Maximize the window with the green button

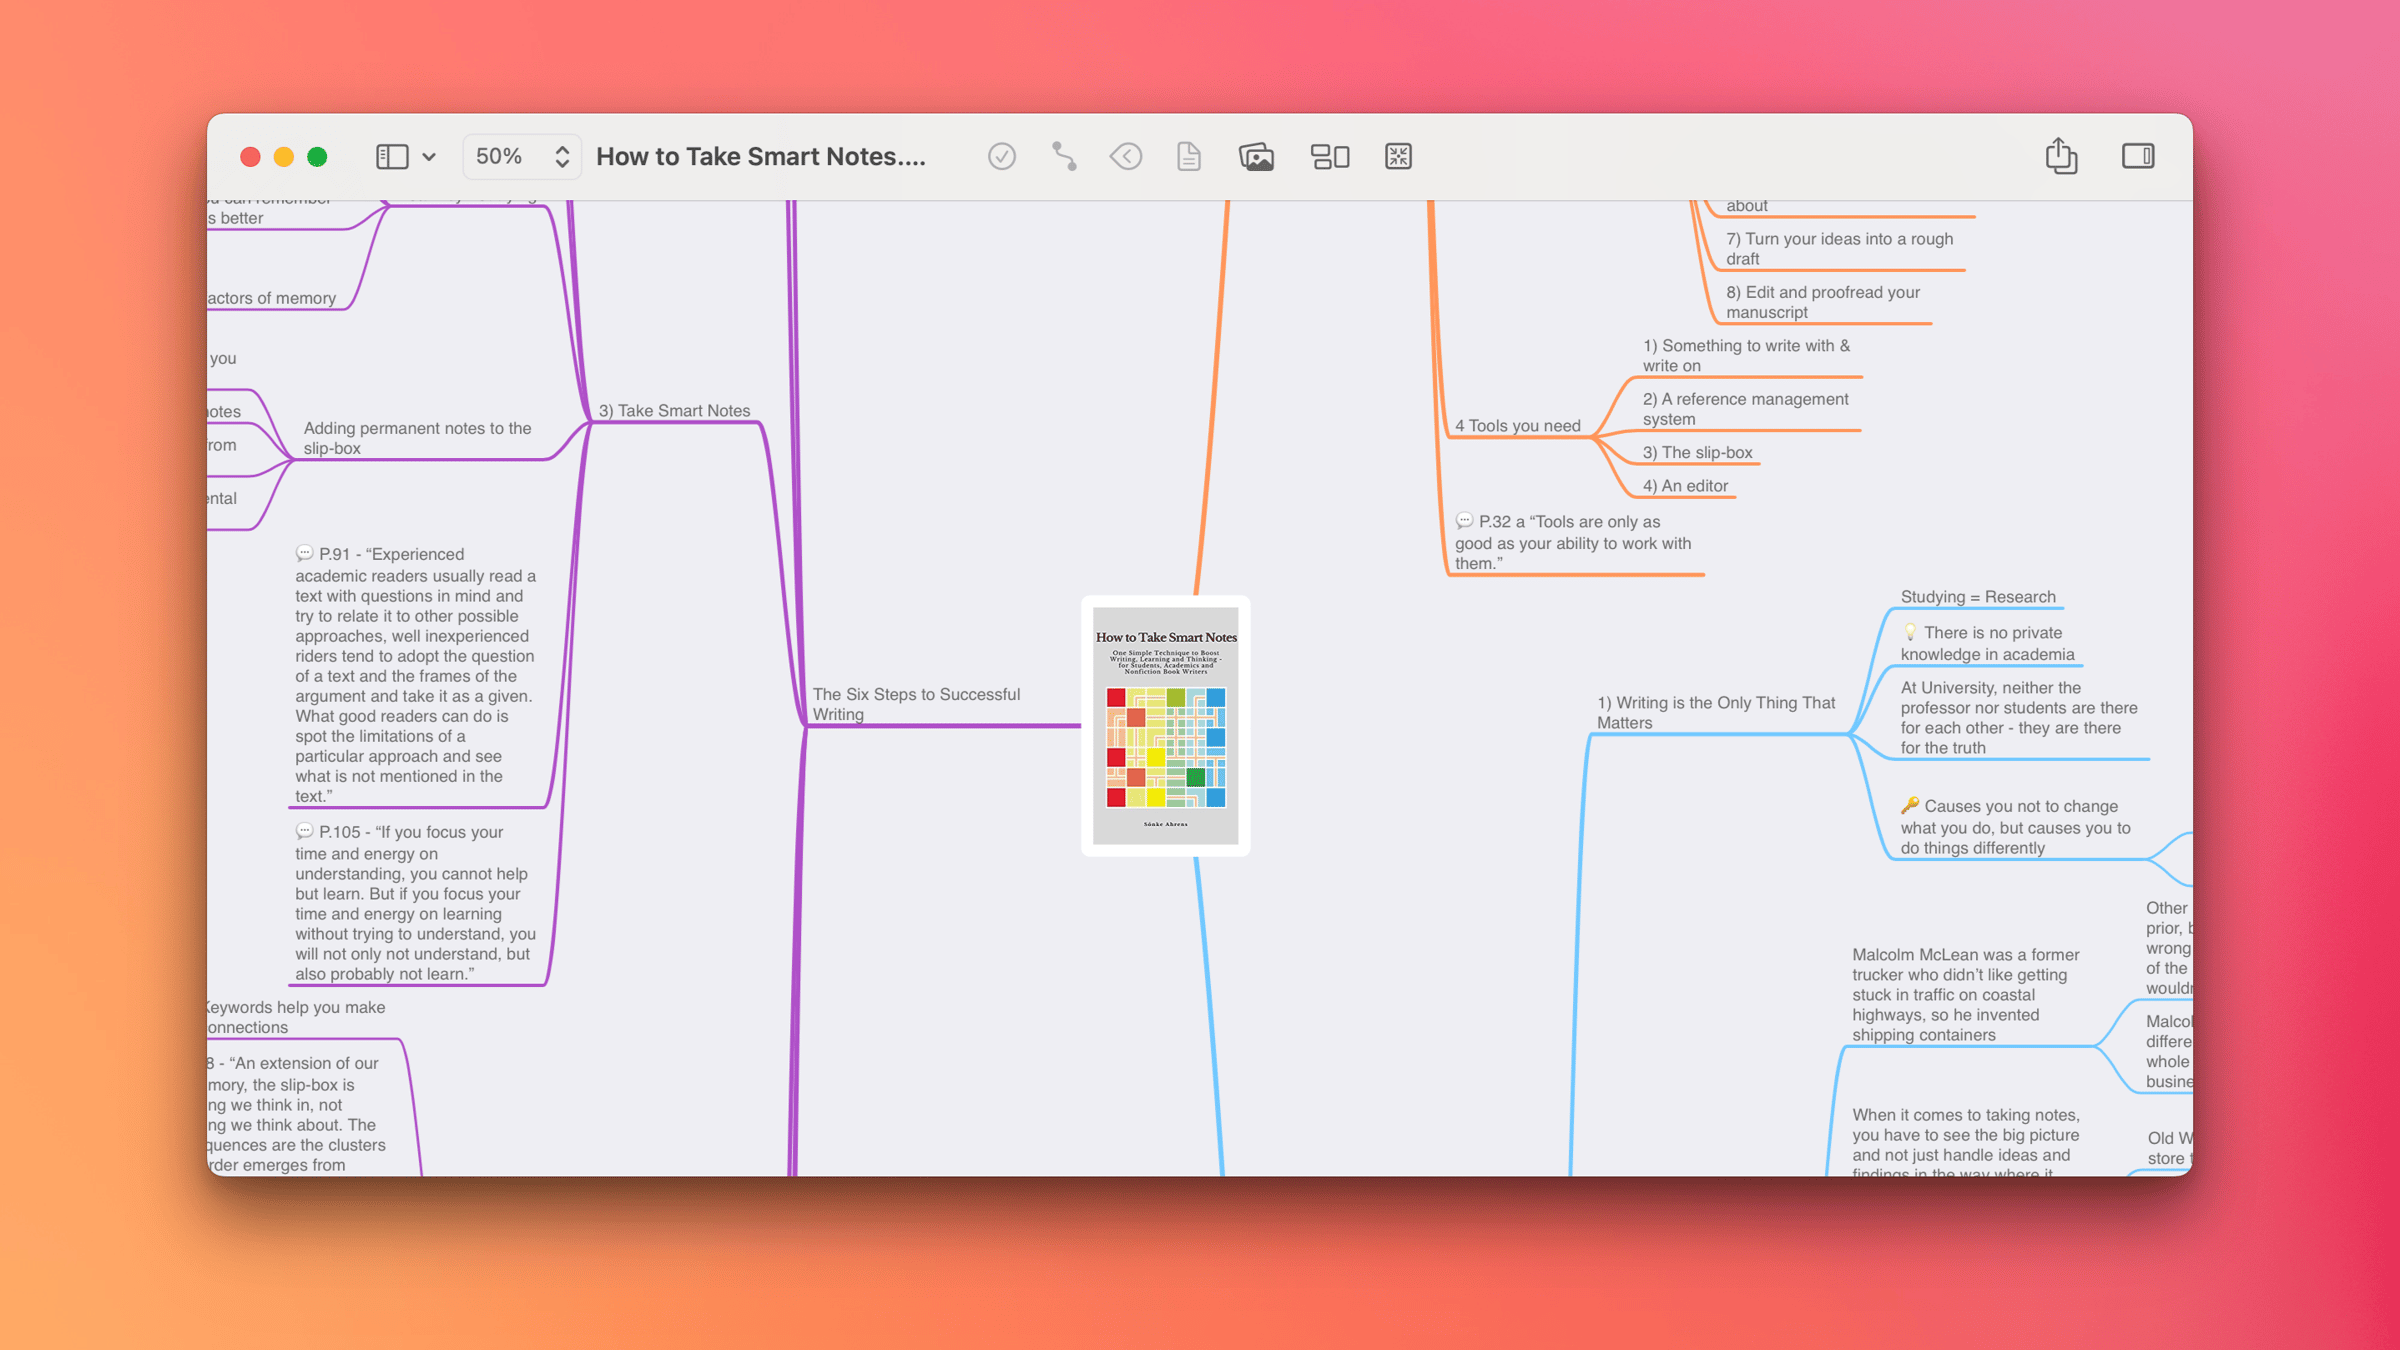[x=317, y=157]
